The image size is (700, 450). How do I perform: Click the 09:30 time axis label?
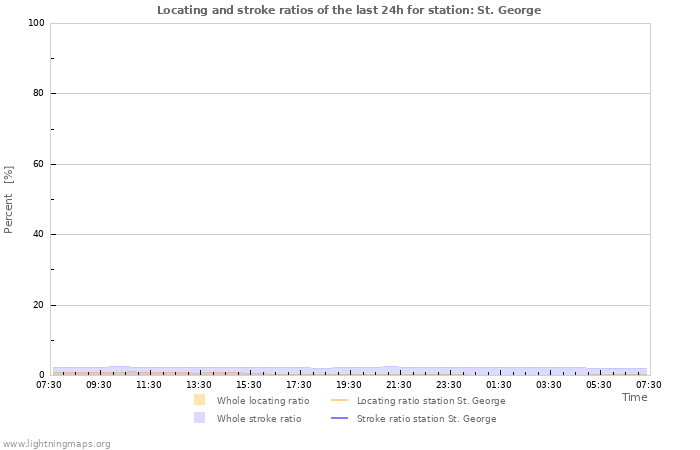99,384
